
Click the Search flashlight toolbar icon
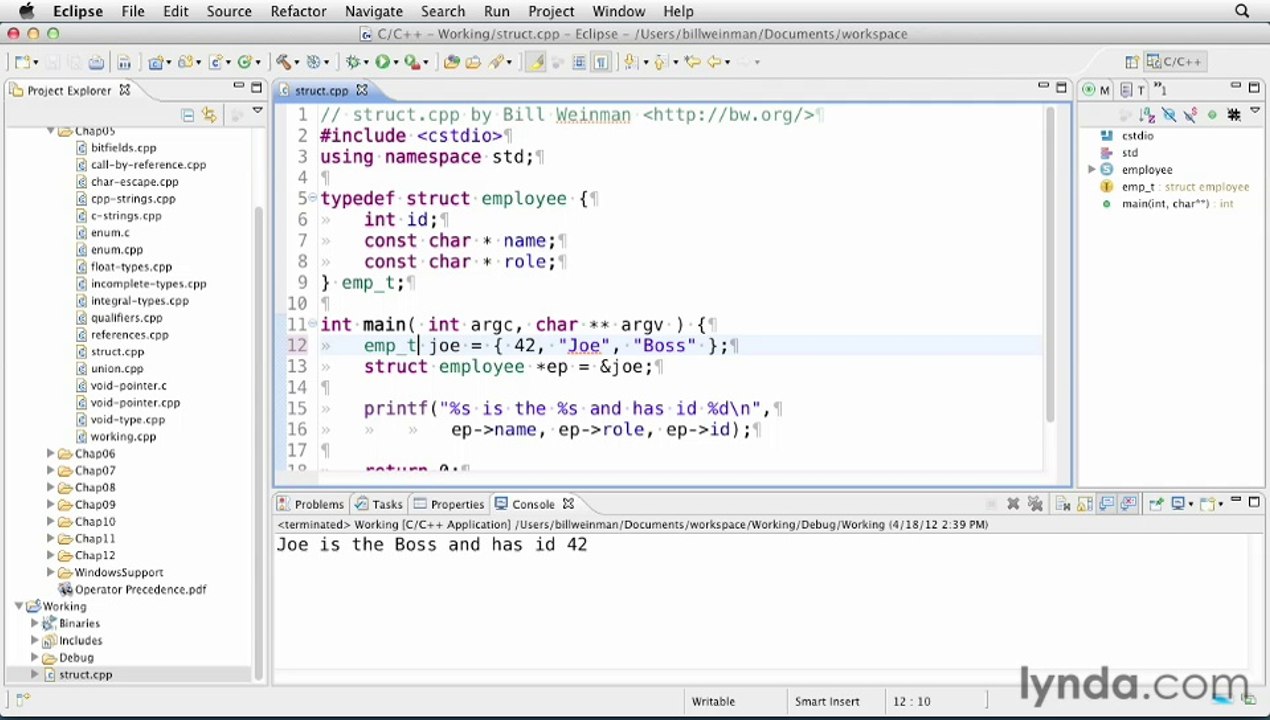click(x=495, y=62)
